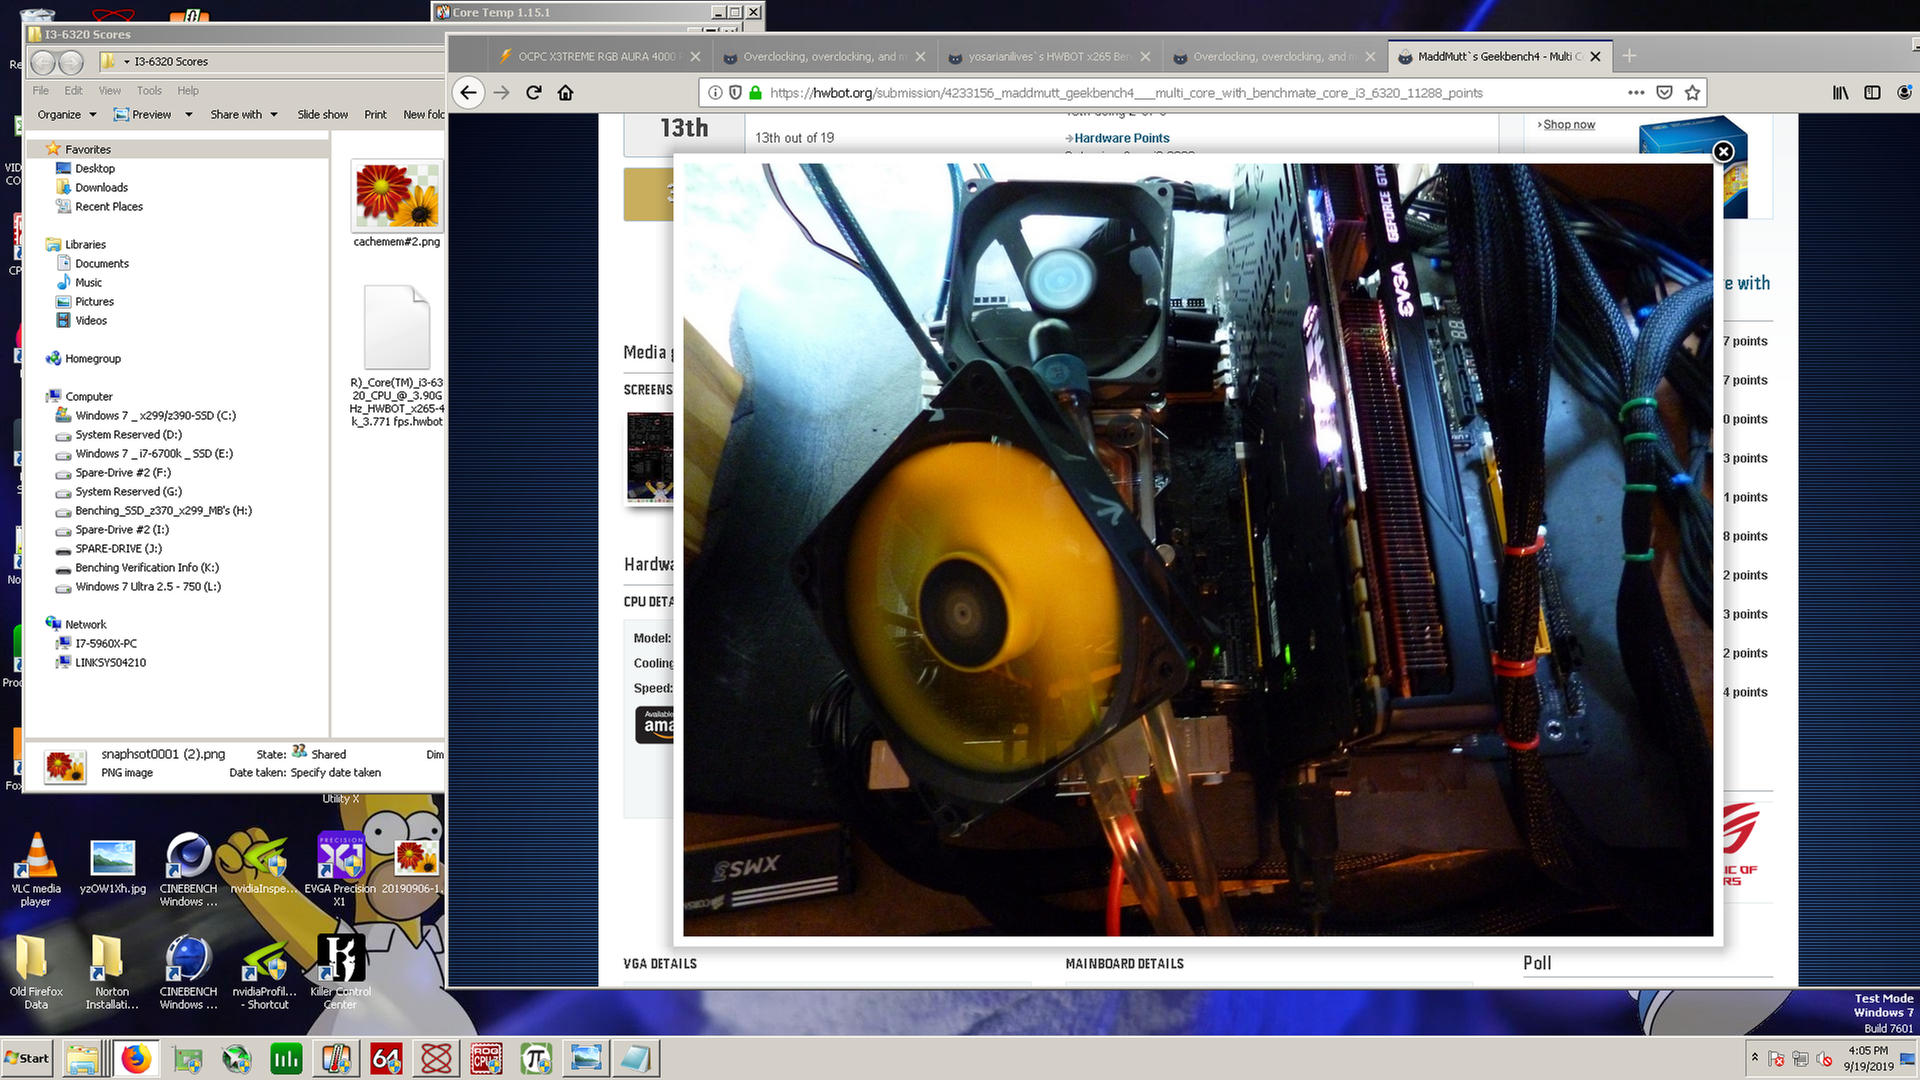Select I7-5960X-PC under Network
Screen dimensions: 1920x1080
point(105,643)
